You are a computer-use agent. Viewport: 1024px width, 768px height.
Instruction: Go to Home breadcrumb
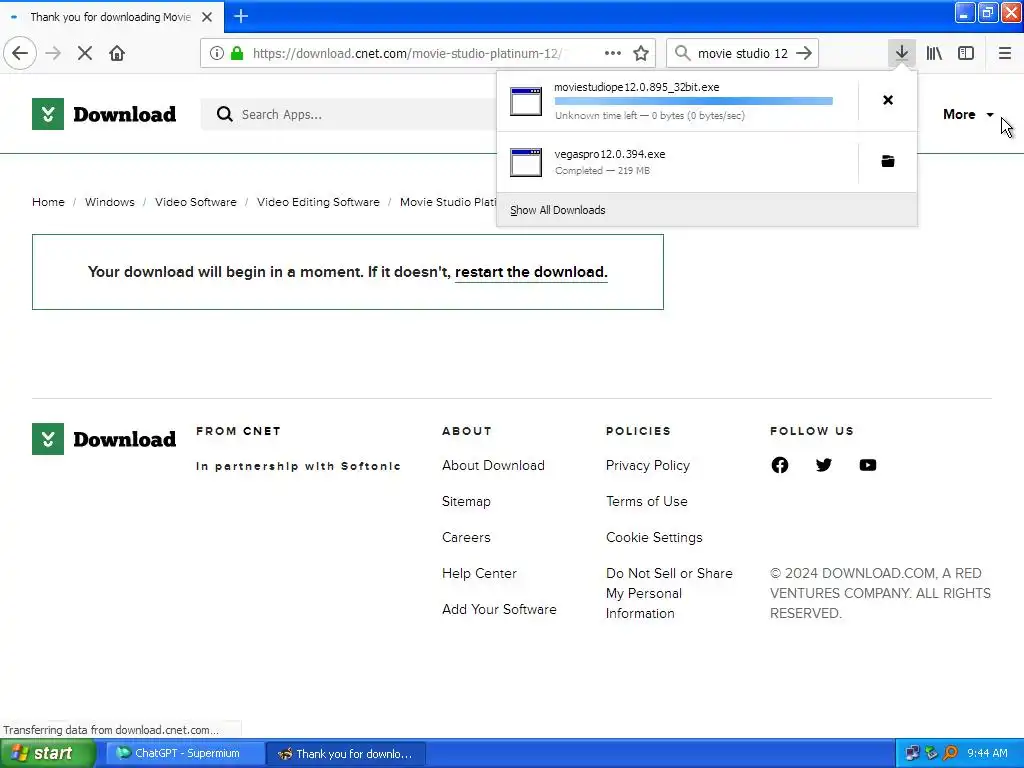(48, 202)
